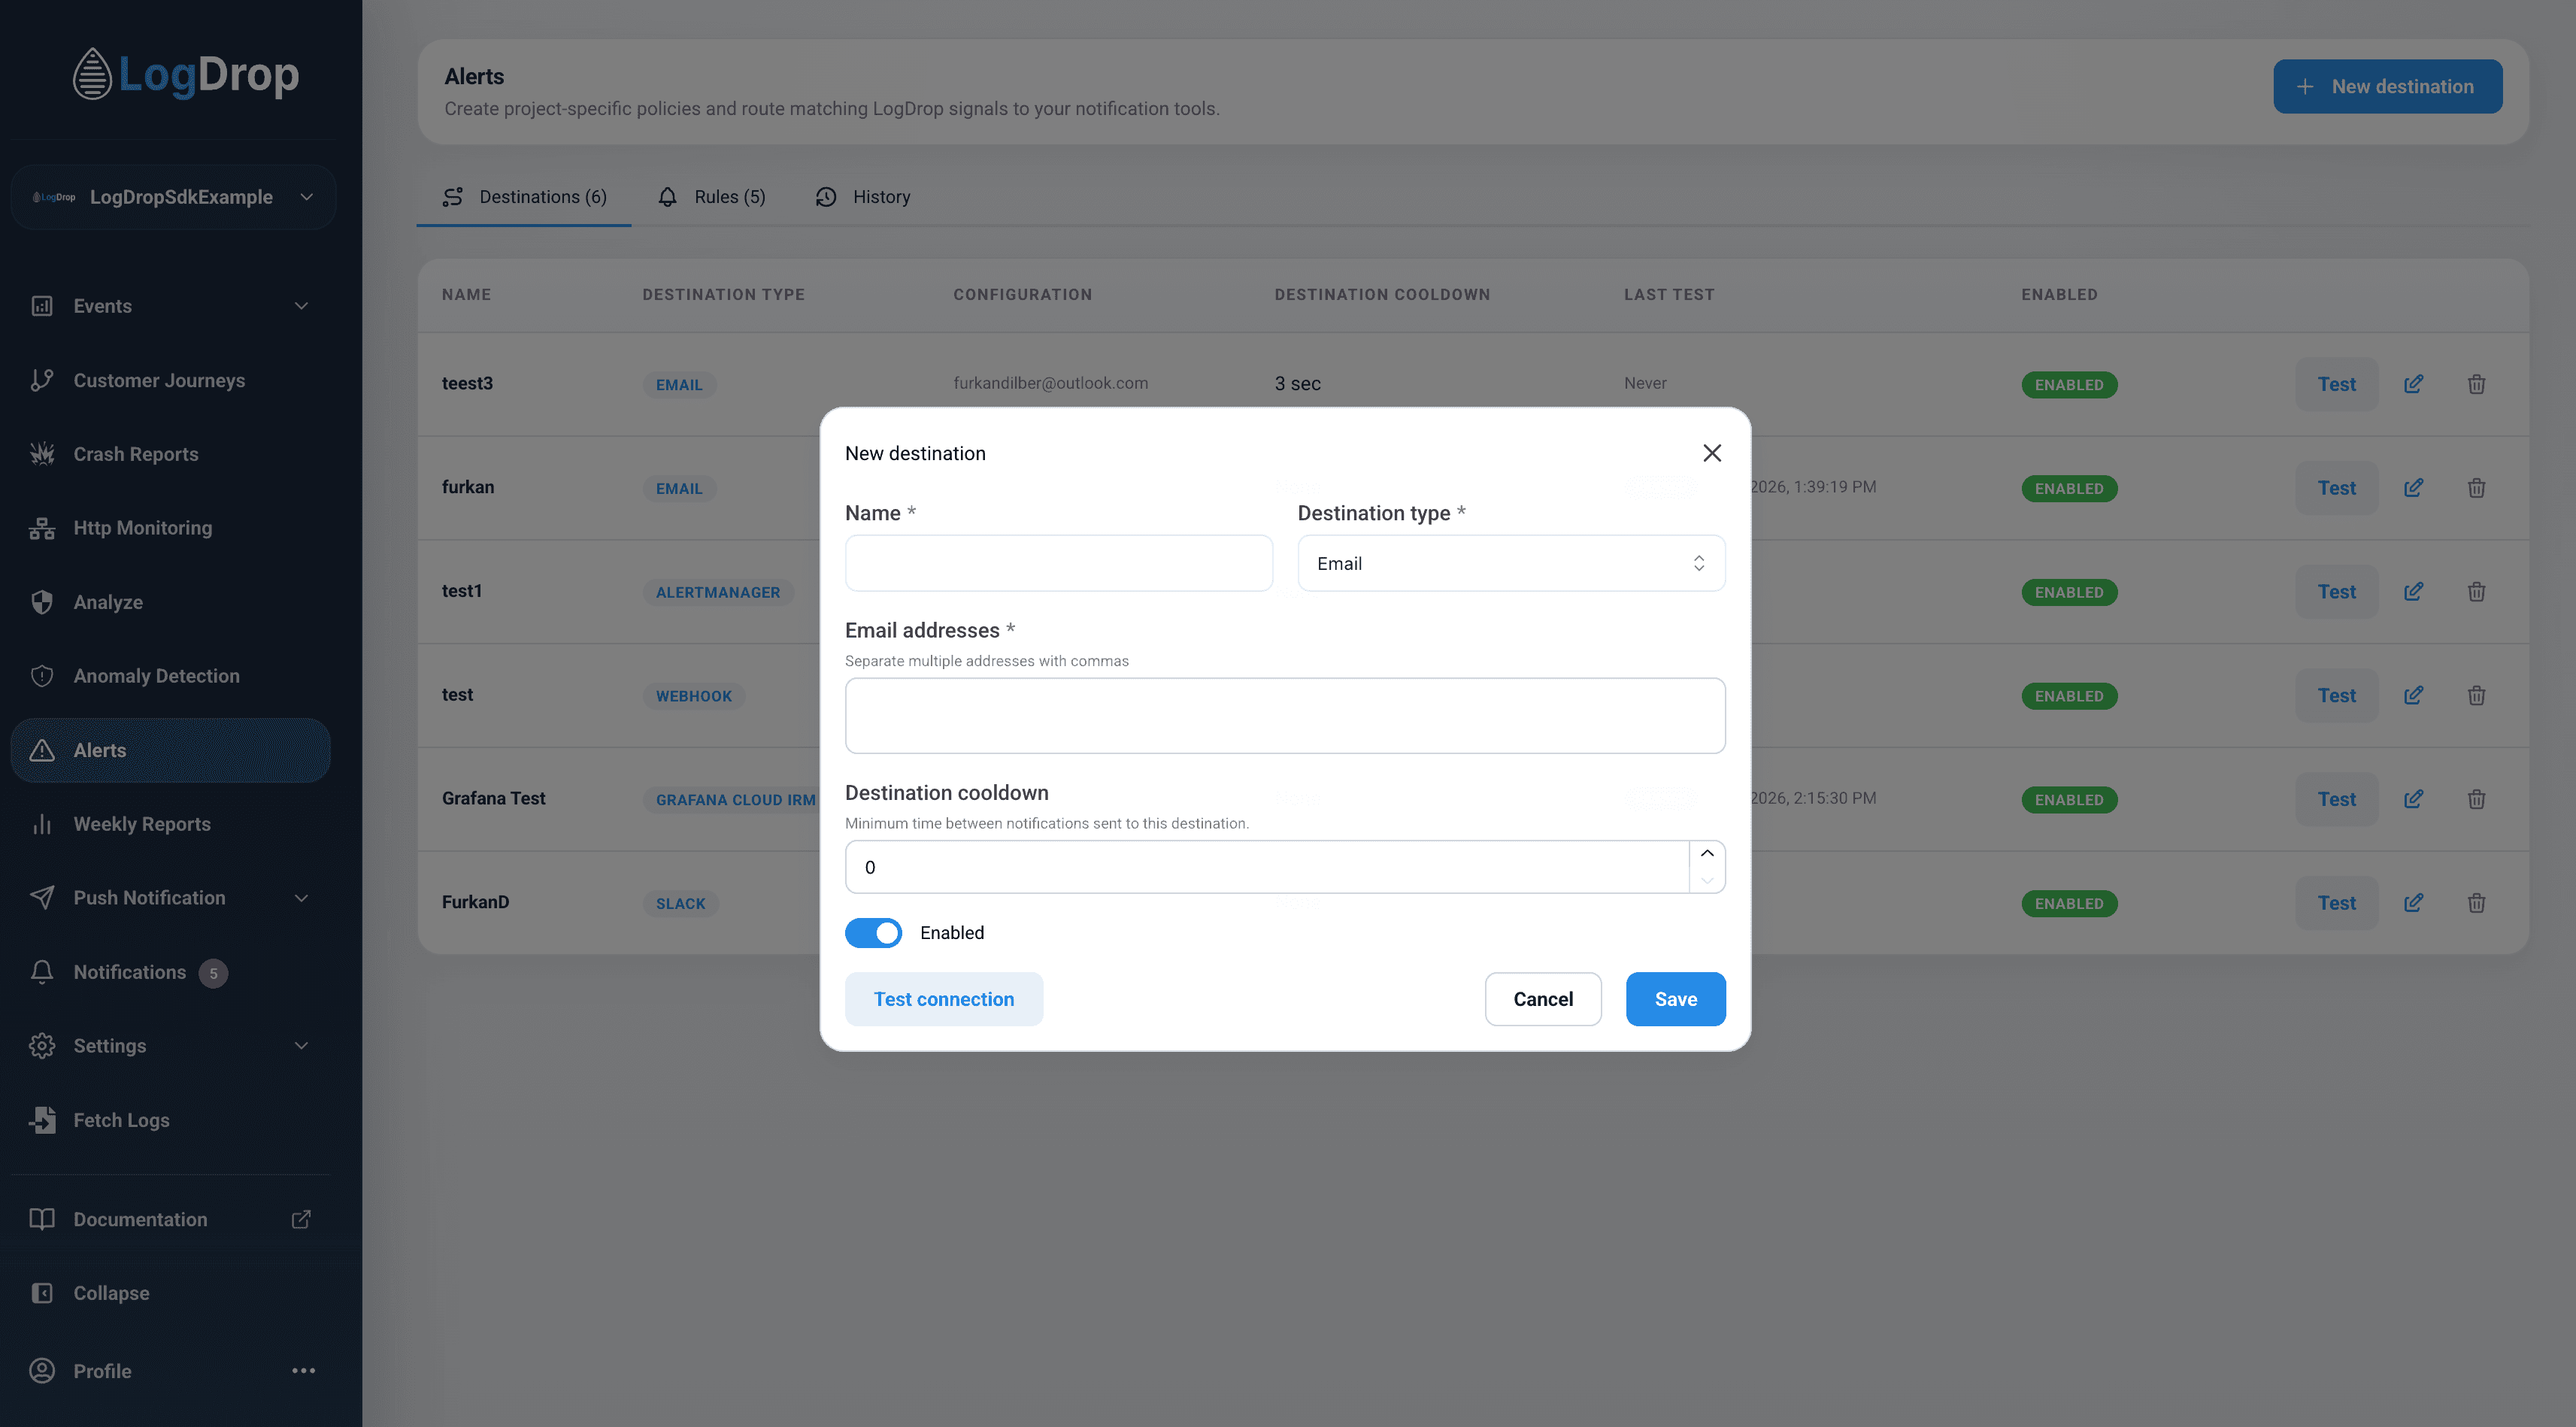This screenshot has height=1427, width=2576.
Task: Cancel the new destination dialog
Action: pos(1542,999)
